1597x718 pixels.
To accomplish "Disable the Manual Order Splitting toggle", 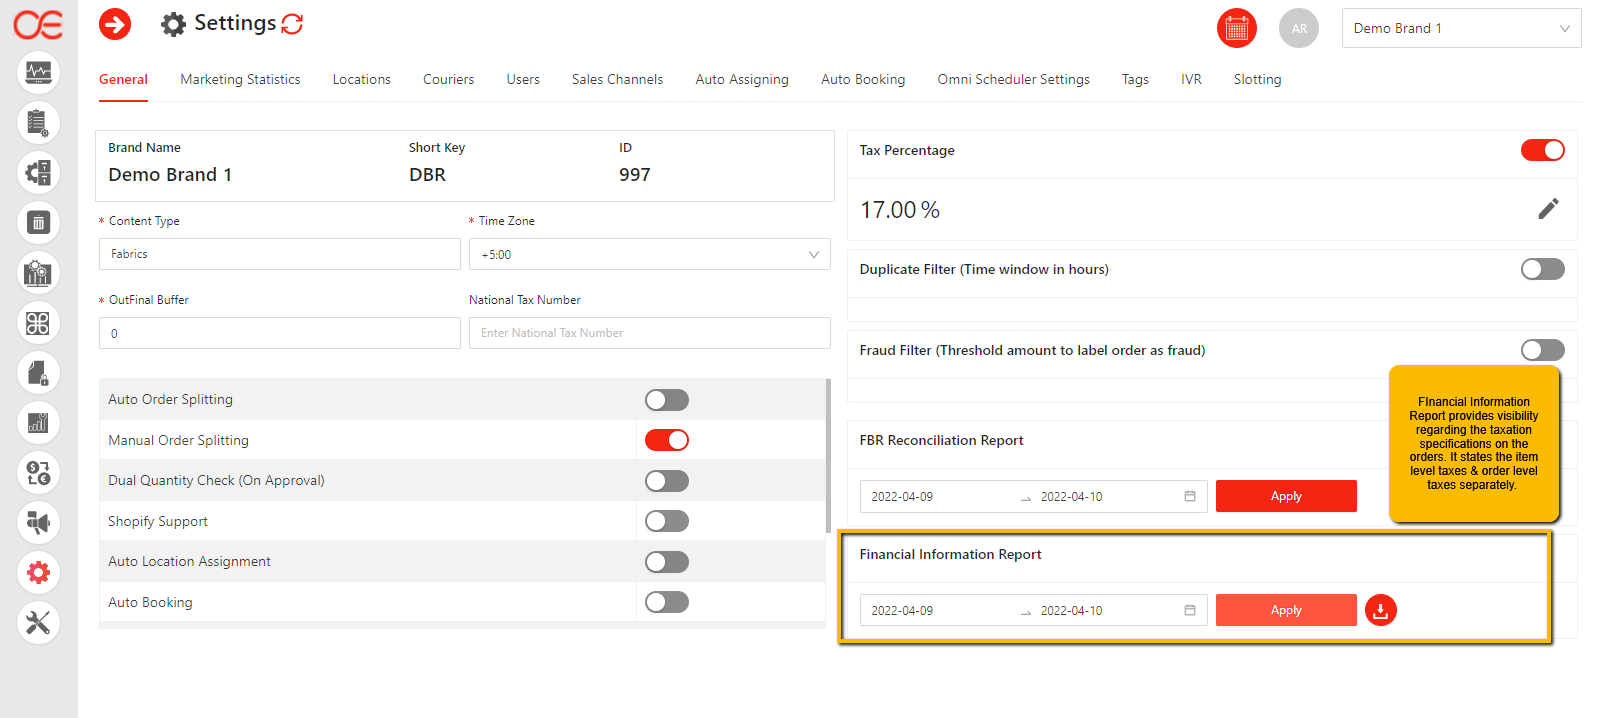I will pyautogui.click(x=667, y=440).
